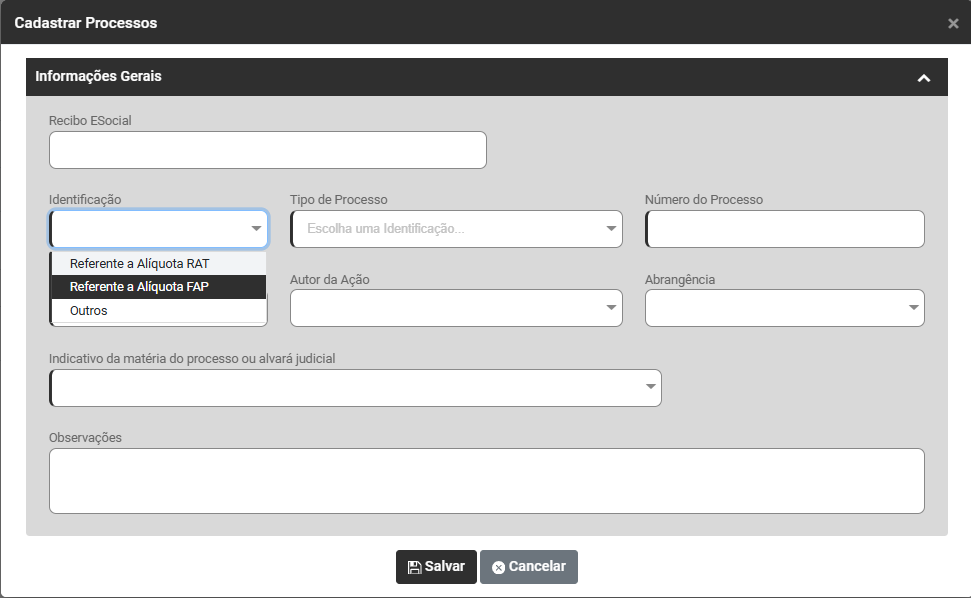Viewport: 971px width, 598px height.
Task: Click the Recibo ESocial input field
Action: pyautogui.click(x=267, y=150)
